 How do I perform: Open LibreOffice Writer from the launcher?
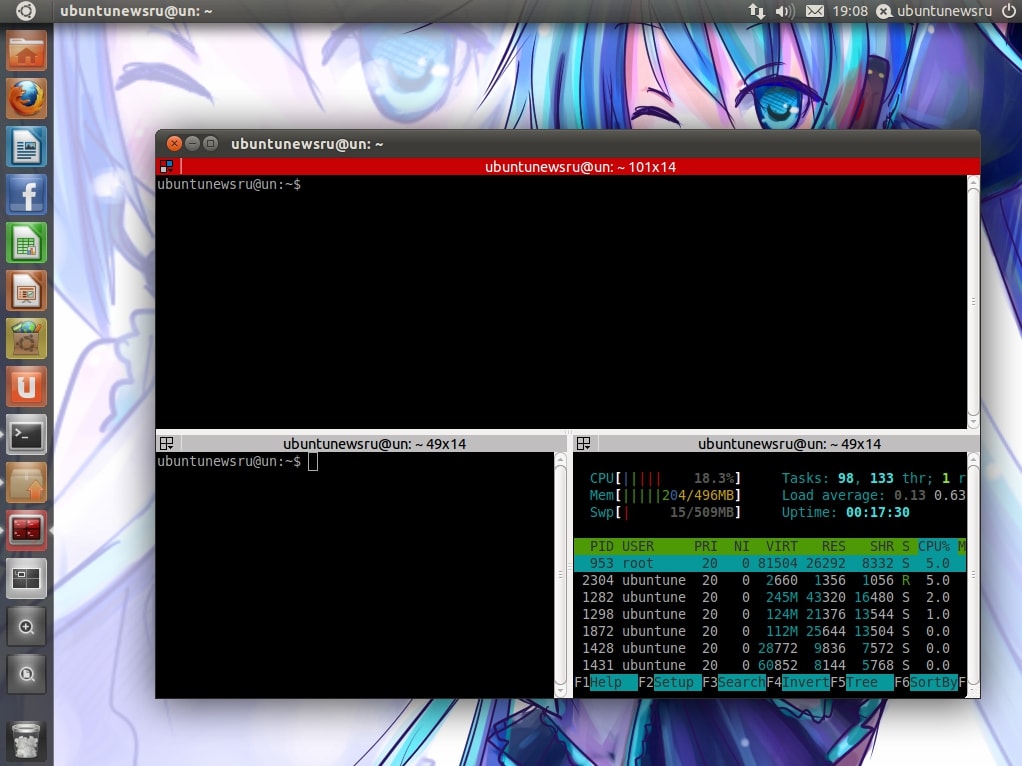coord(27,147)
